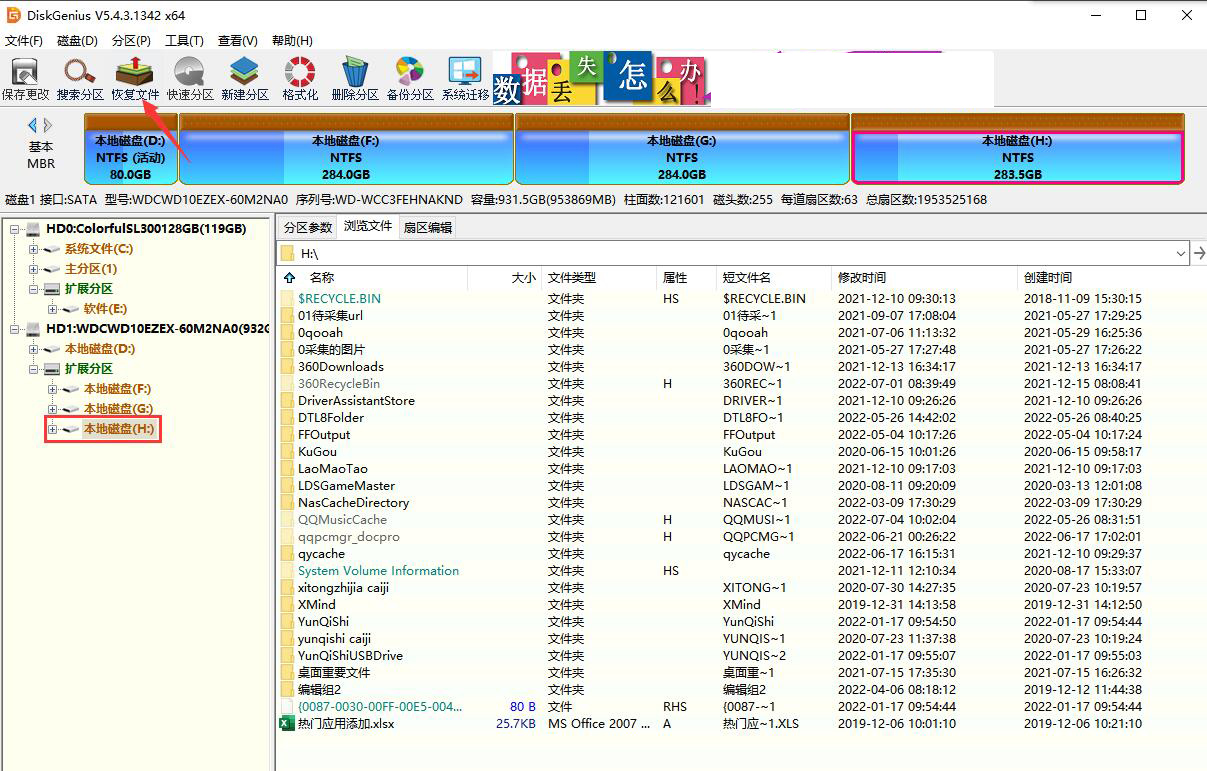The image size is (1207, 771).
Task: Expand 本地磁盘(G:) in tree
Action: click(x=52, y=409)
